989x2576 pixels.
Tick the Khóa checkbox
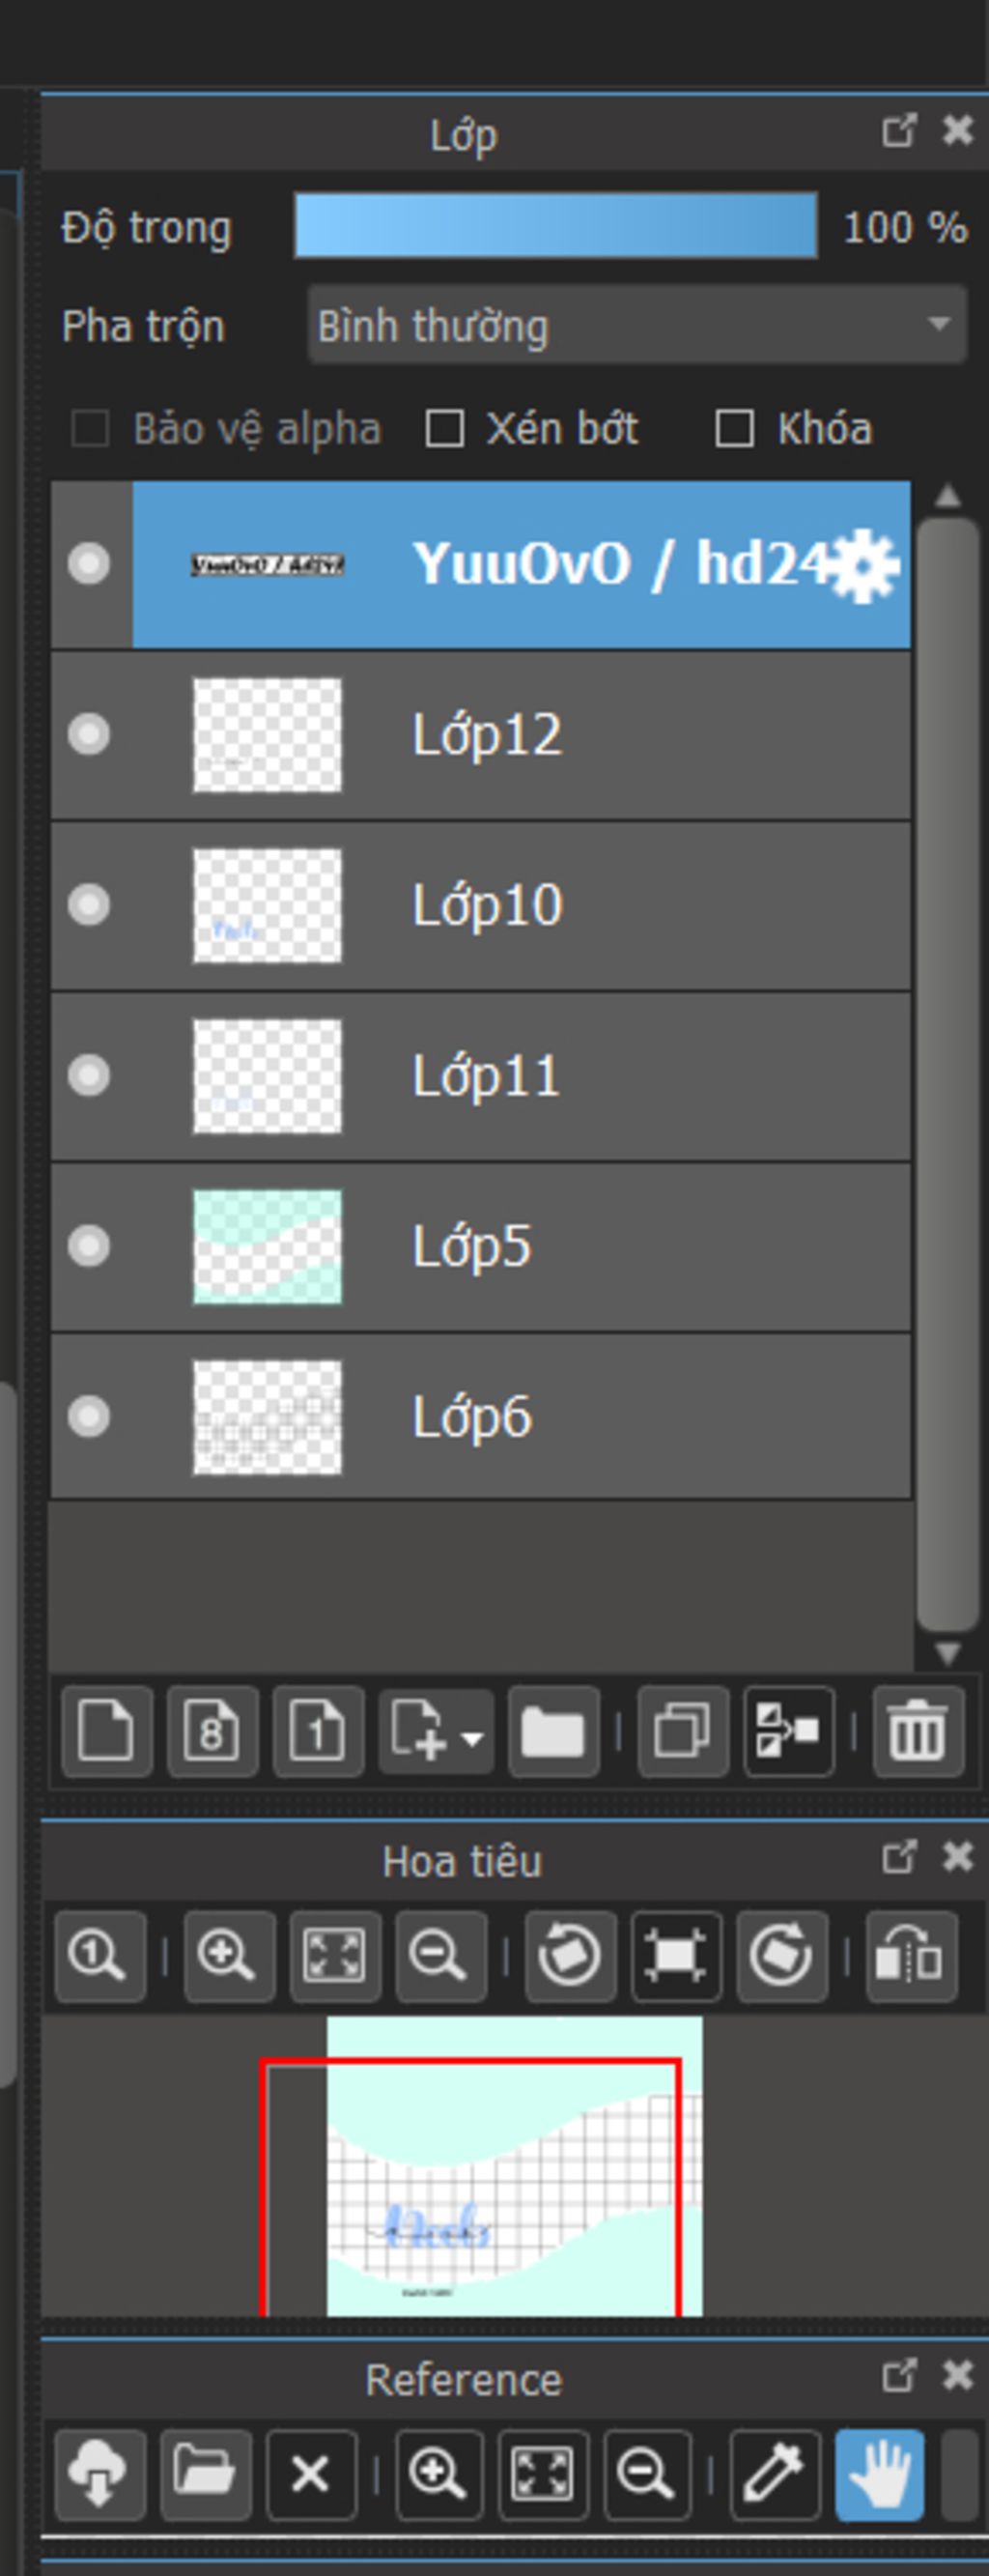(734, 429)
